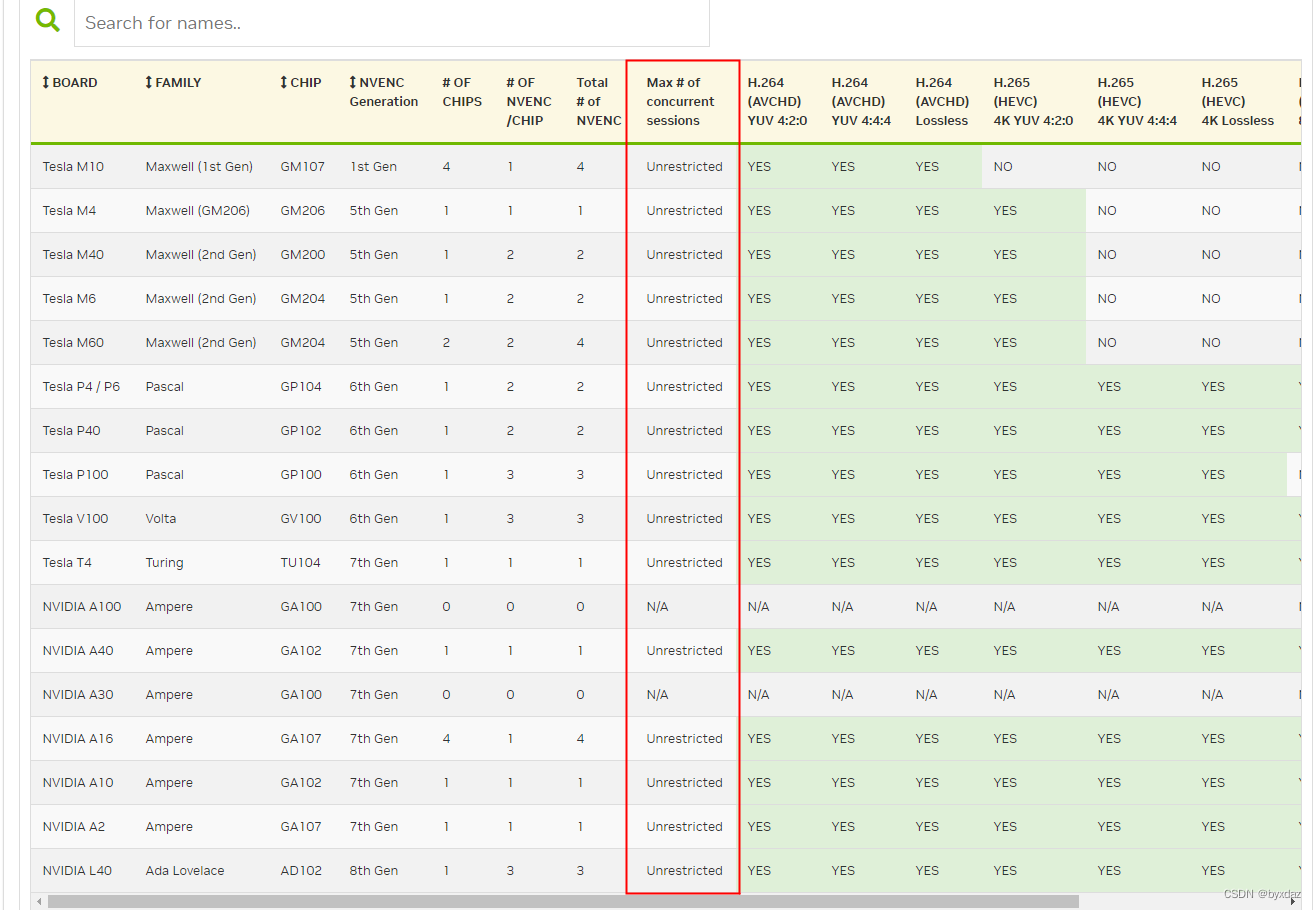Click the 'H.264 (AVCHD) YUV 4:4:4' header
Screen dimensions: 1316x910
[x=861, y=101]
